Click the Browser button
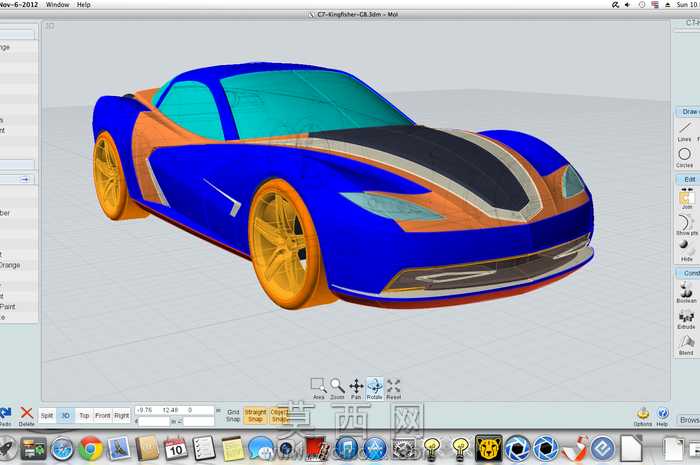700x465 pixels. coord(689,420)
